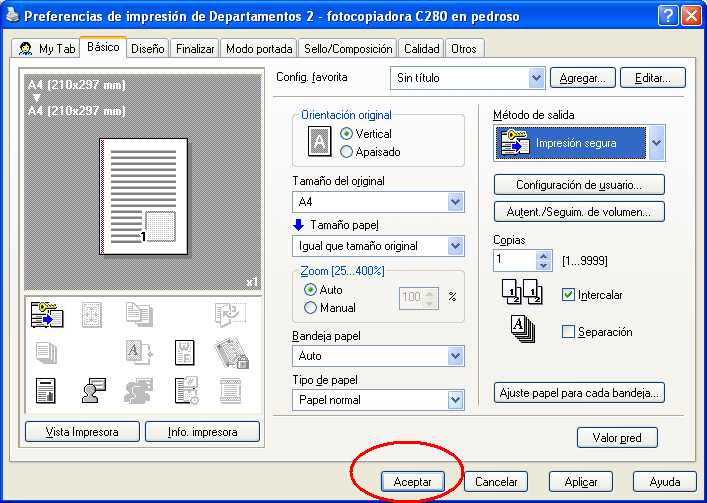Decrease Copias with the down arrow
707x503 pixels.
click(x=544, y=265)
